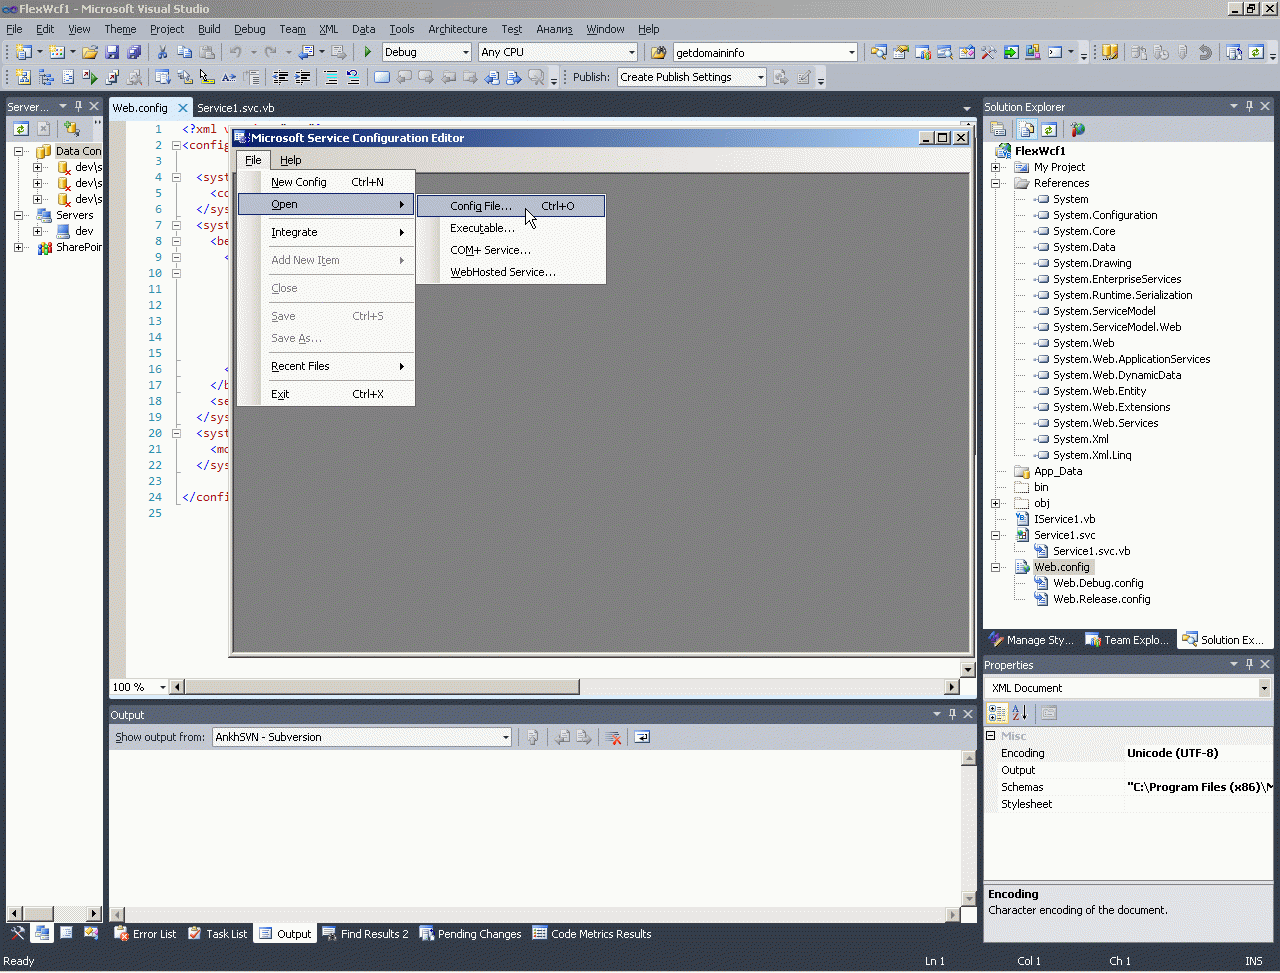Image resolution: width=1280 pixels, height=973 pixels.
Task: Open Create Publish Settings dropdown
Action: tap(761, 77)
